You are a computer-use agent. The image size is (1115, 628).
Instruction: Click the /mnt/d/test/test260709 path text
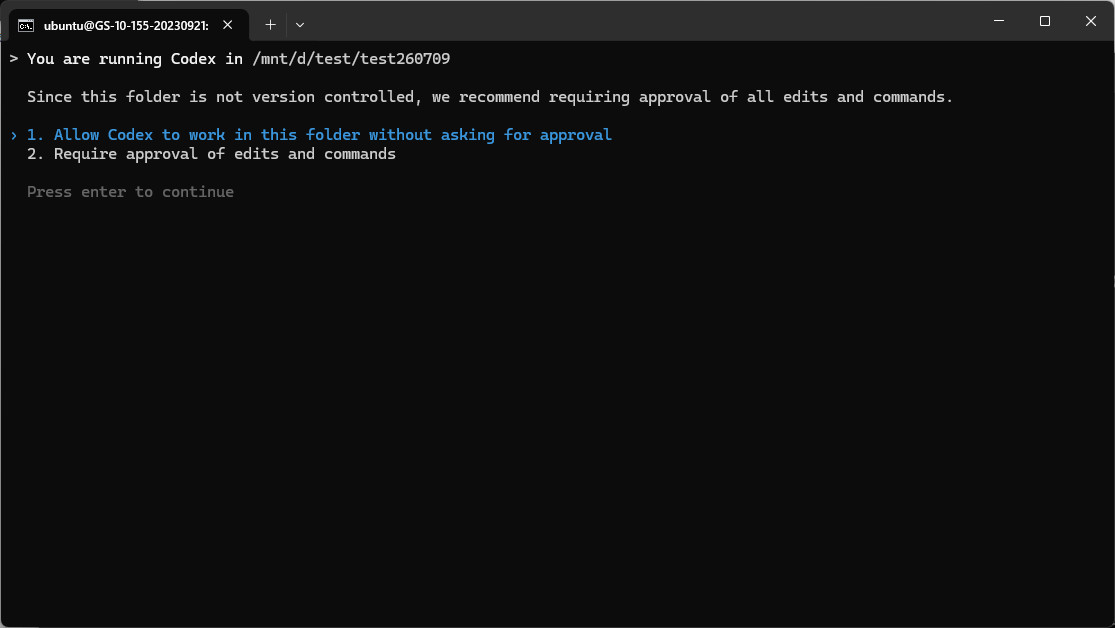[x=351, y=59]
